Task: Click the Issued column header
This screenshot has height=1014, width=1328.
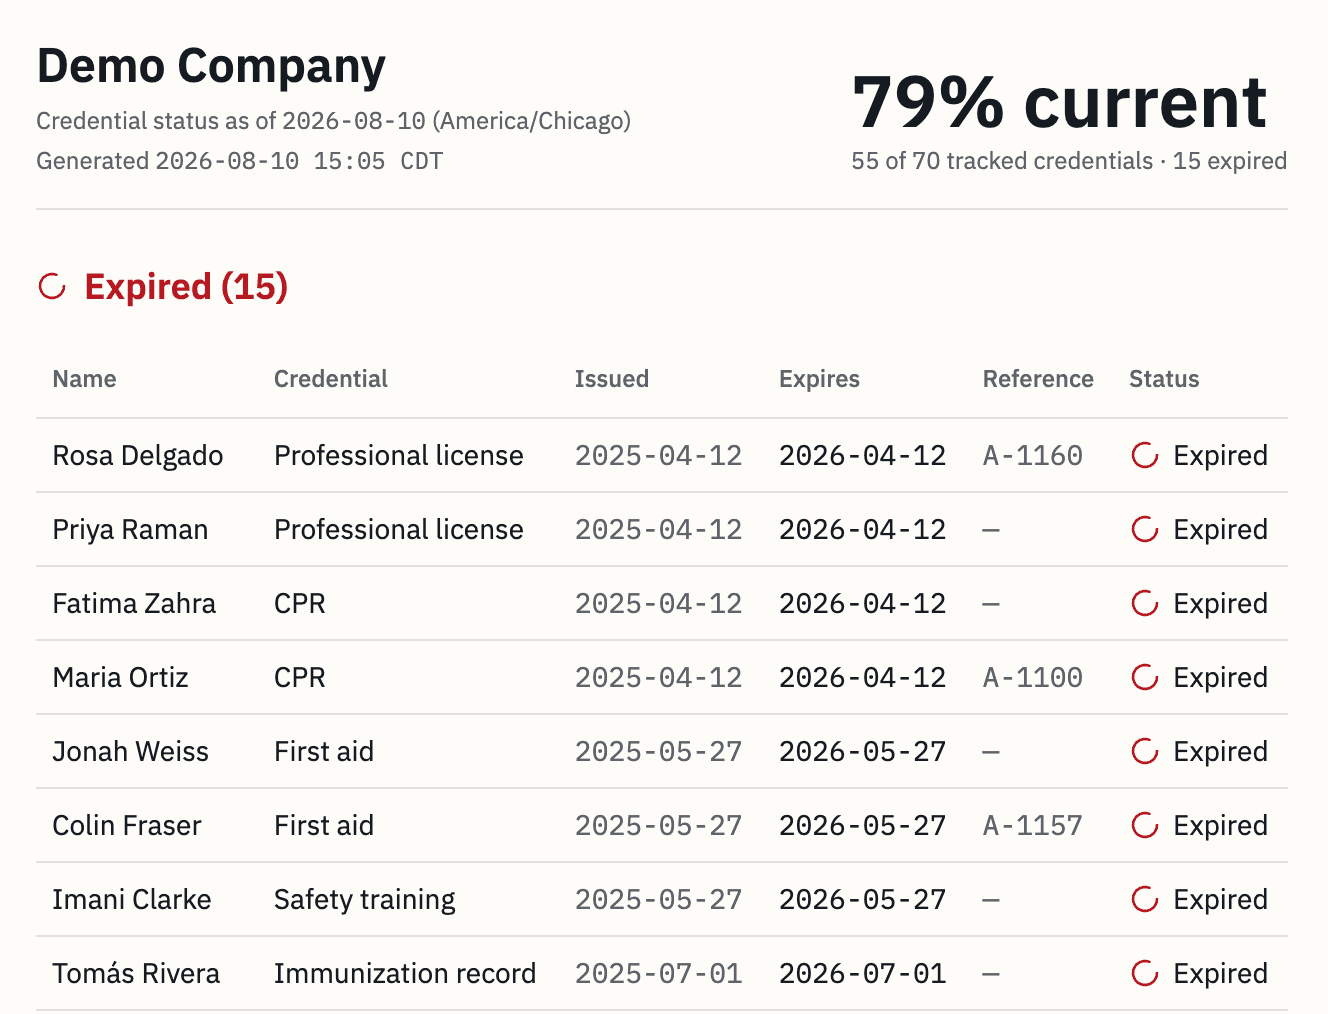Action: [x=612, y=379]
